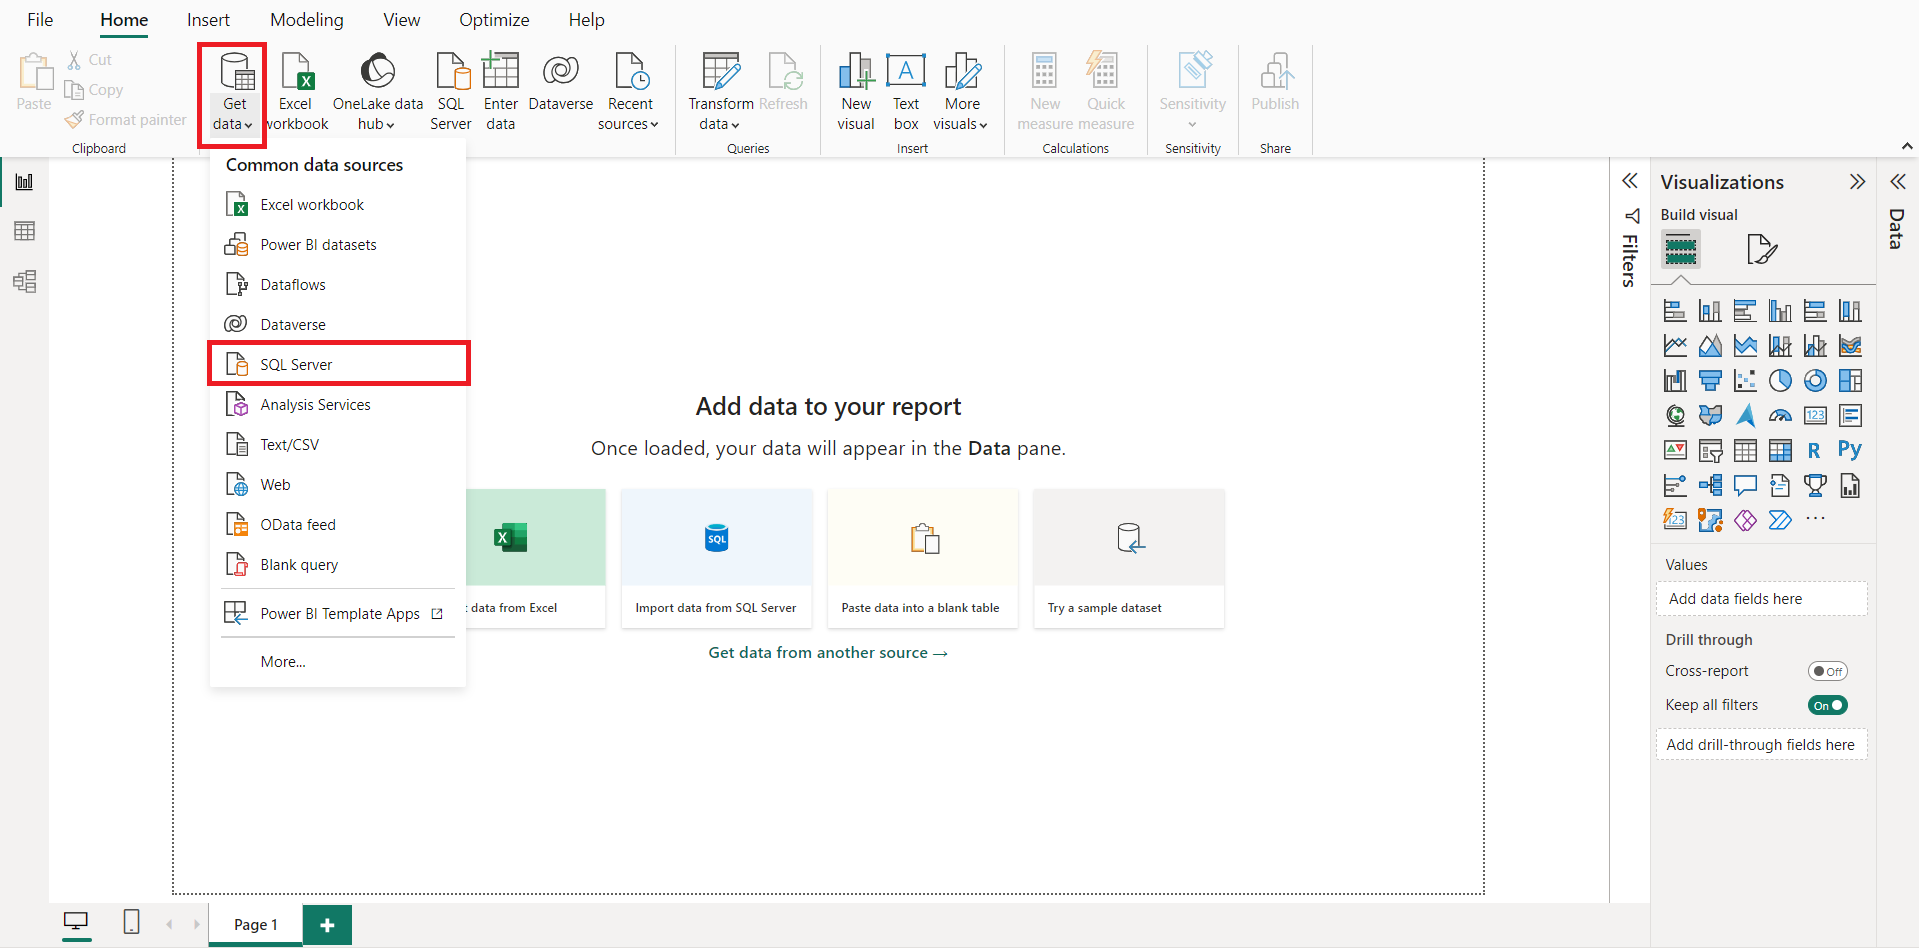The image size is (1919, 948).
Task: Collapse the ribbon with the chevron
Action: click(1907, 146)
